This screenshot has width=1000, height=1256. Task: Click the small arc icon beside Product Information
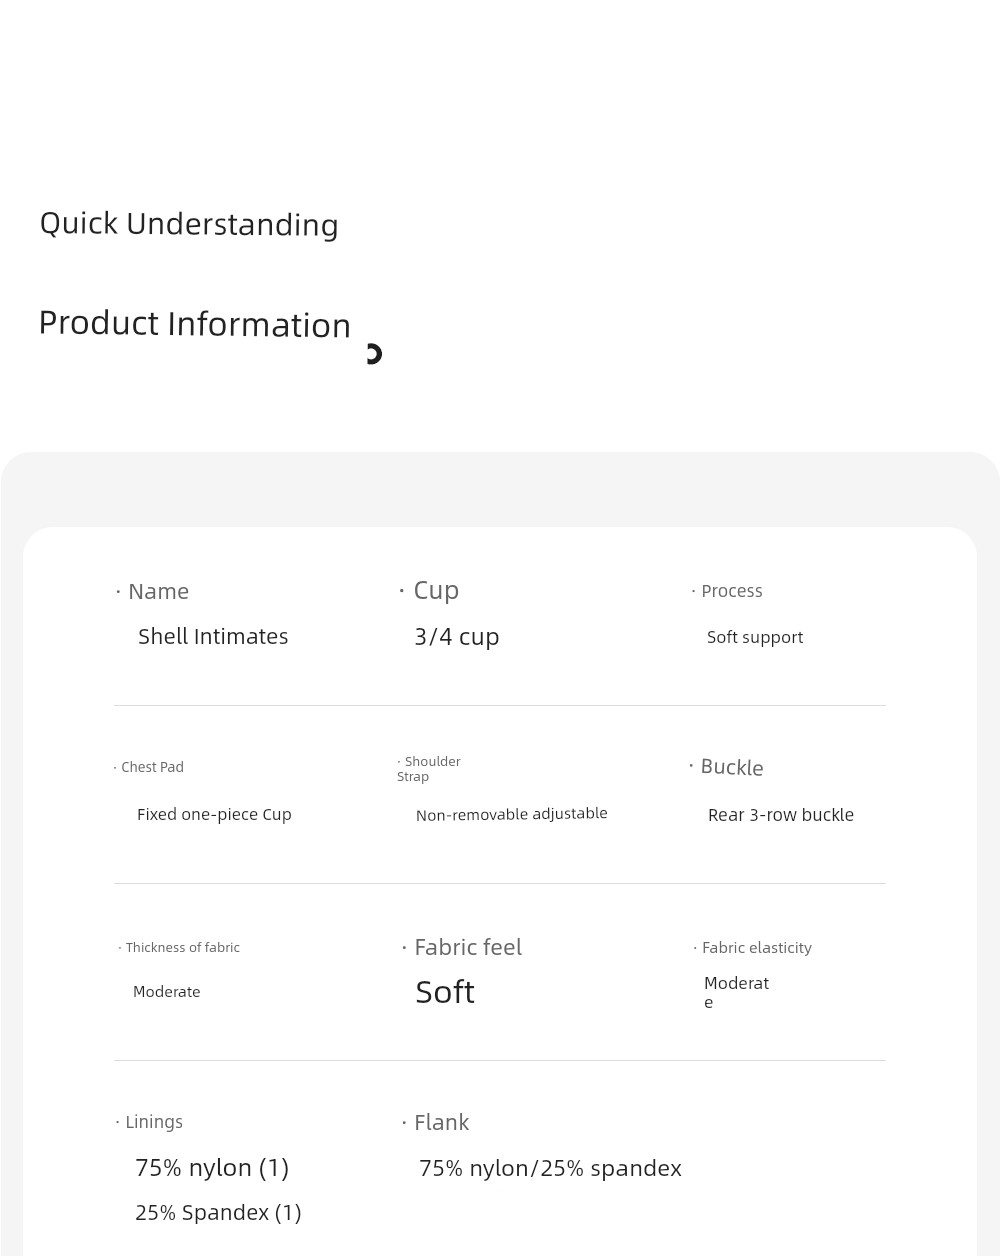coord(374,354)
